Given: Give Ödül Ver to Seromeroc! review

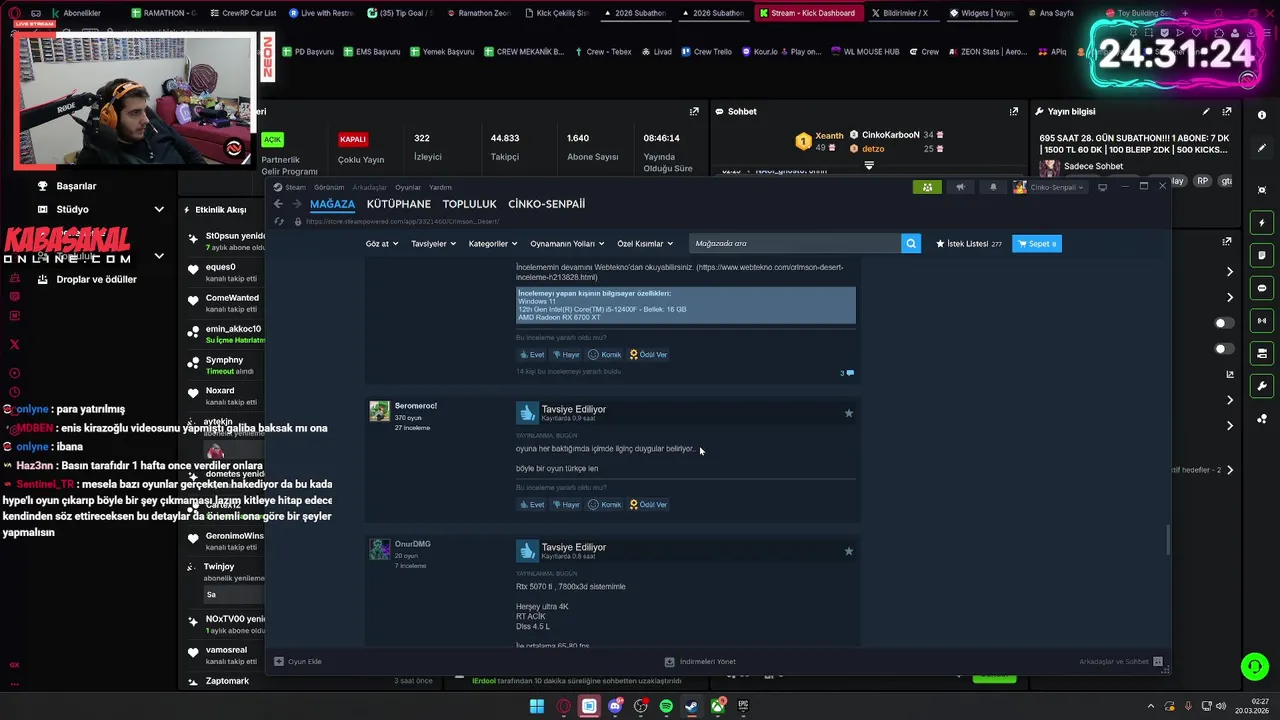Looking at the screenshot, I should pos(648,504).
